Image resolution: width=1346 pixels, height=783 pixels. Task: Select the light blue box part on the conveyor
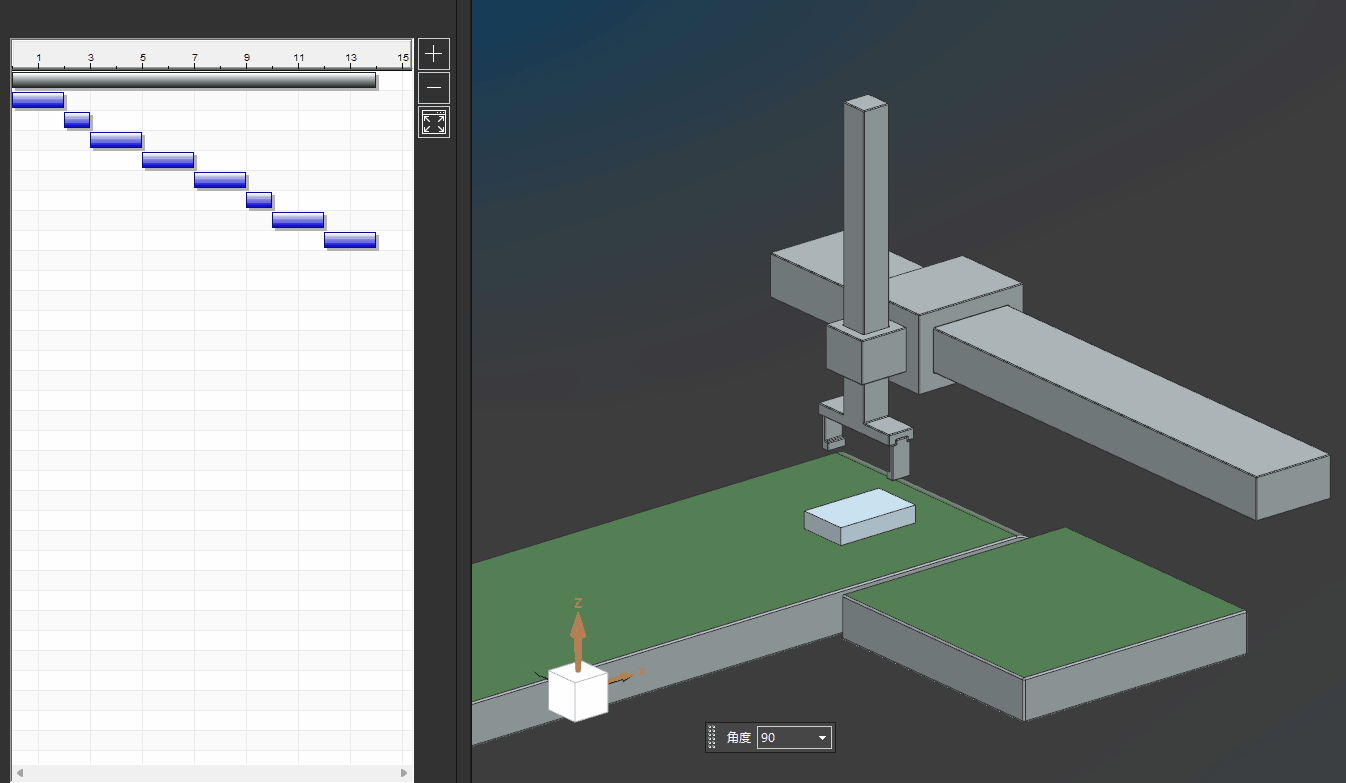tap(860, 516)
